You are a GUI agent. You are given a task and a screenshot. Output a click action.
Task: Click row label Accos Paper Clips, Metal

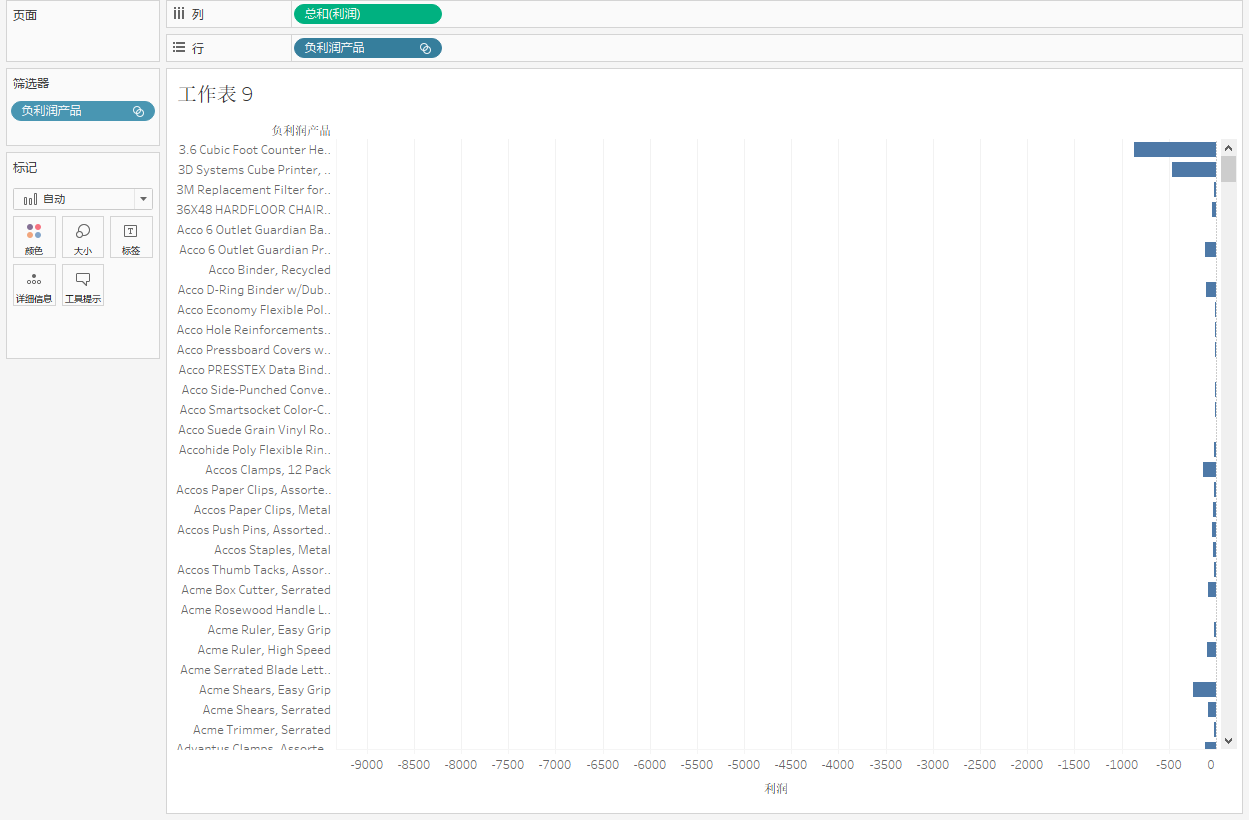click(x=262, y=509)
